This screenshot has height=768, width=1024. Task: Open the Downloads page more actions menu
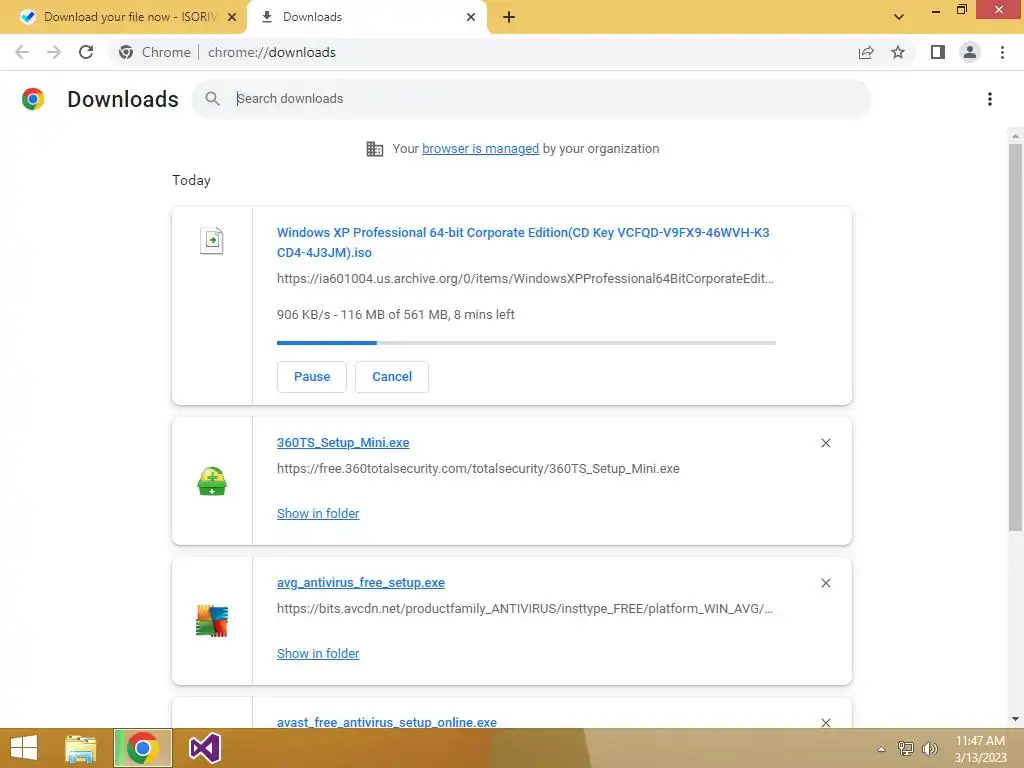coord(990,99)
